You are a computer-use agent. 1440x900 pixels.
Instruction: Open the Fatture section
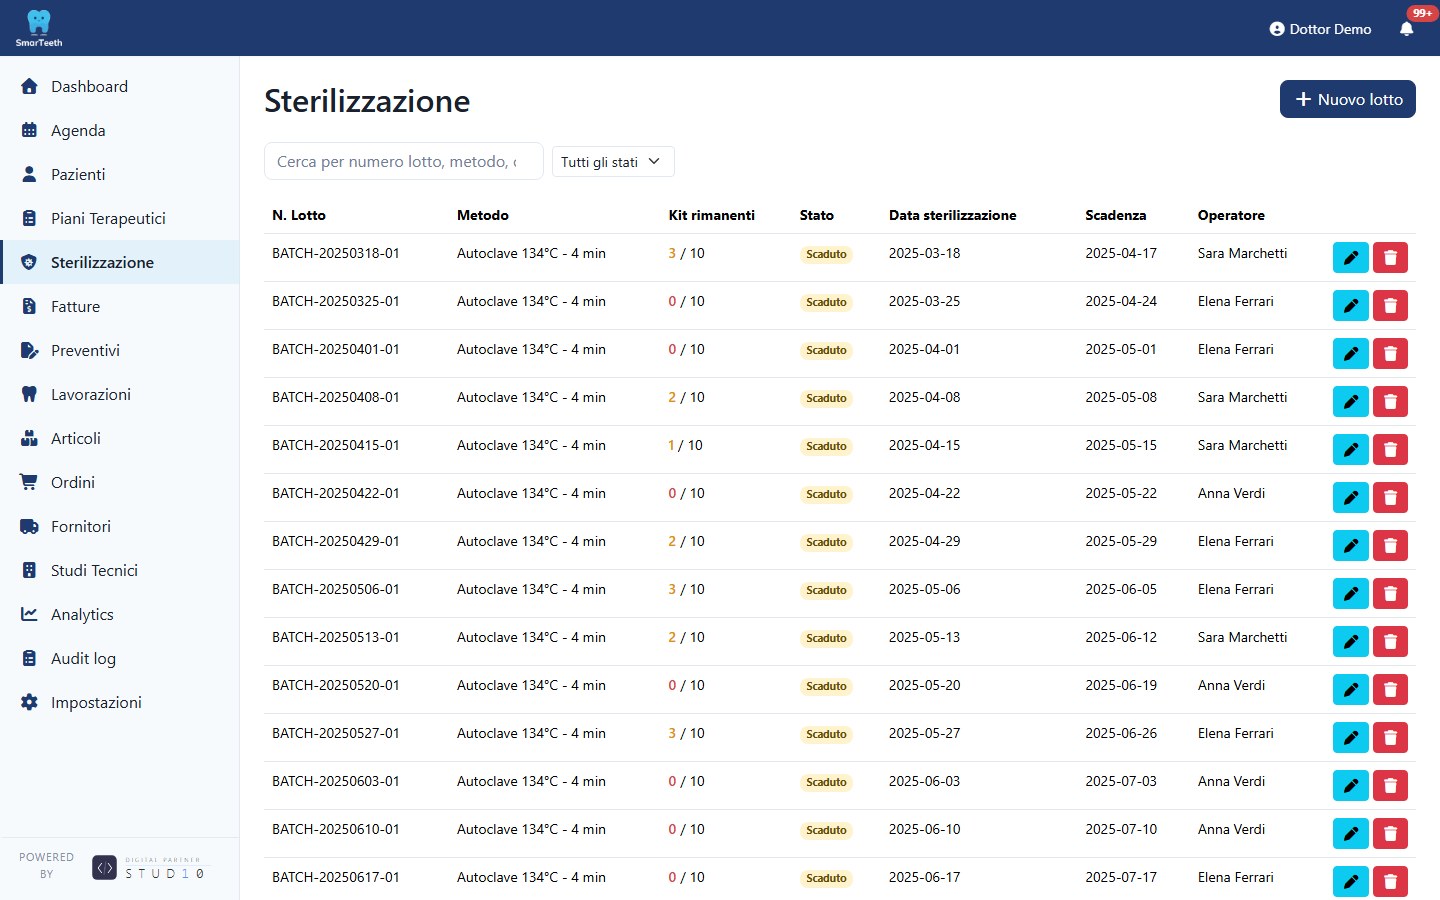pyautogui.click(x=120, y=306)
